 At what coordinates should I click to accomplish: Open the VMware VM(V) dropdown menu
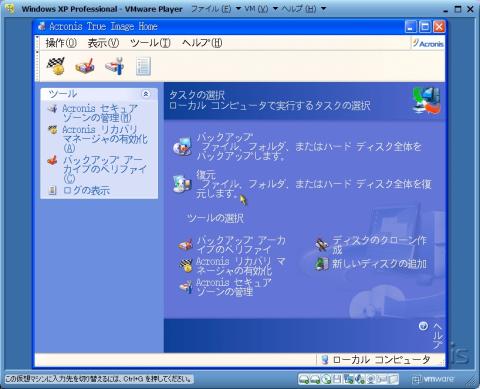pos(261,9)
